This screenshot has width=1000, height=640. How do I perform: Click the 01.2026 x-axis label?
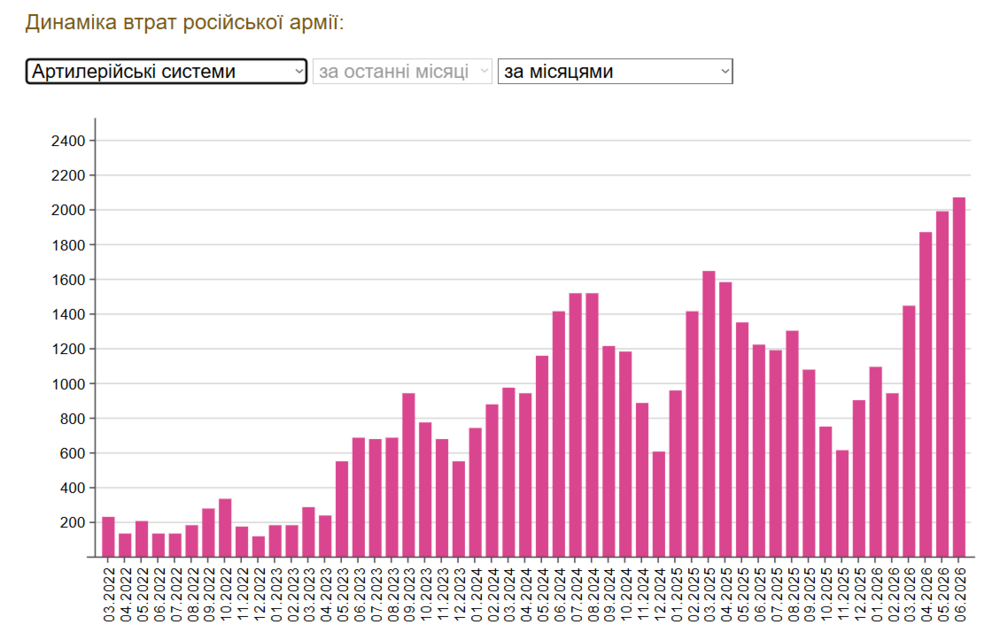coord(876,595)
